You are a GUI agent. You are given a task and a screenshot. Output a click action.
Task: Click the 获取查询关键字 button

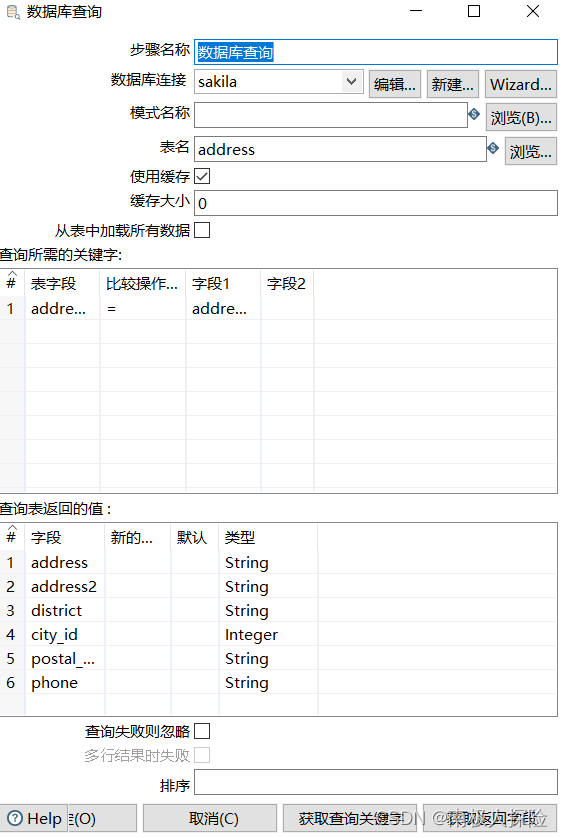[x=350, y=818]
